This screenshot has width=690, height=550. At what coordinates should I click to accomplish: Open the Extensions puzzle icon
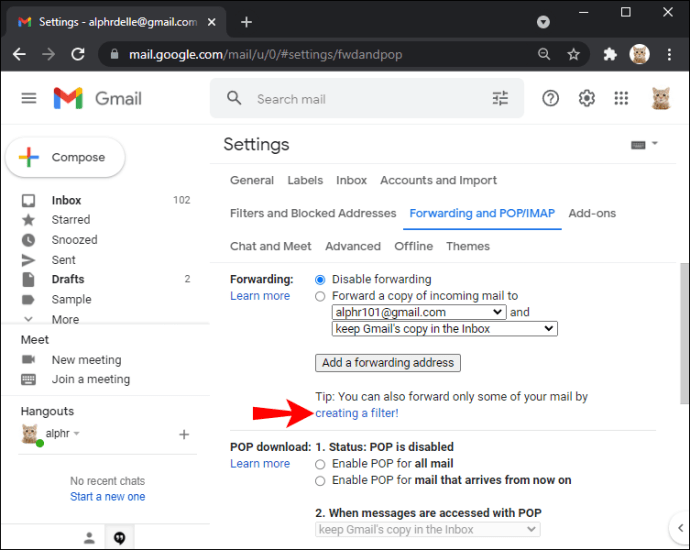tap(610, 55)
